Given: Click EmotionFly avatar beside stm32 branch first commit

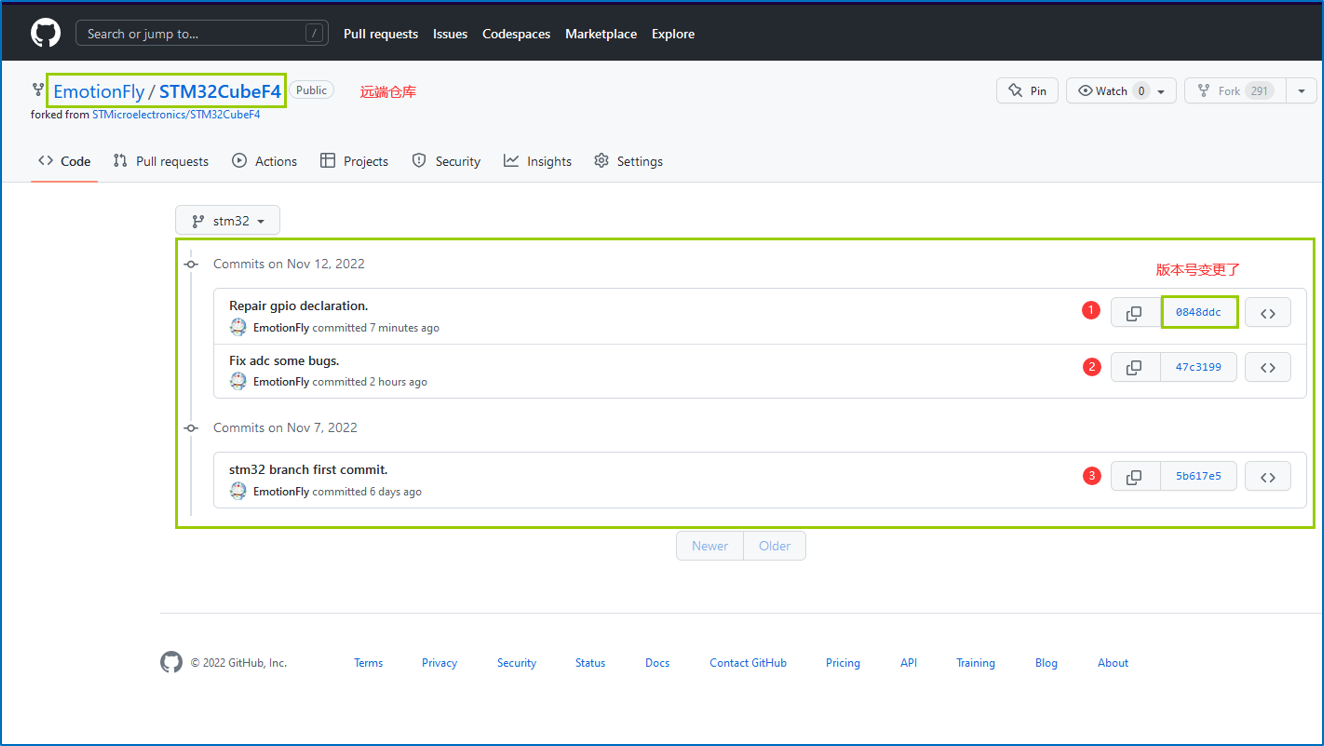Looking at the screenshot, I should (238, 491).
